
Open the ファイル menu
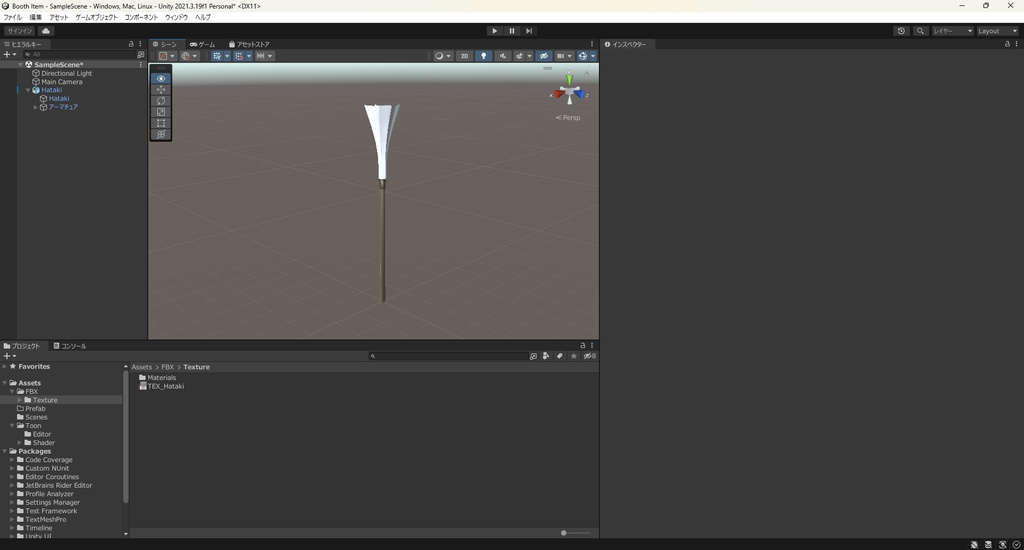coord(12,17)
